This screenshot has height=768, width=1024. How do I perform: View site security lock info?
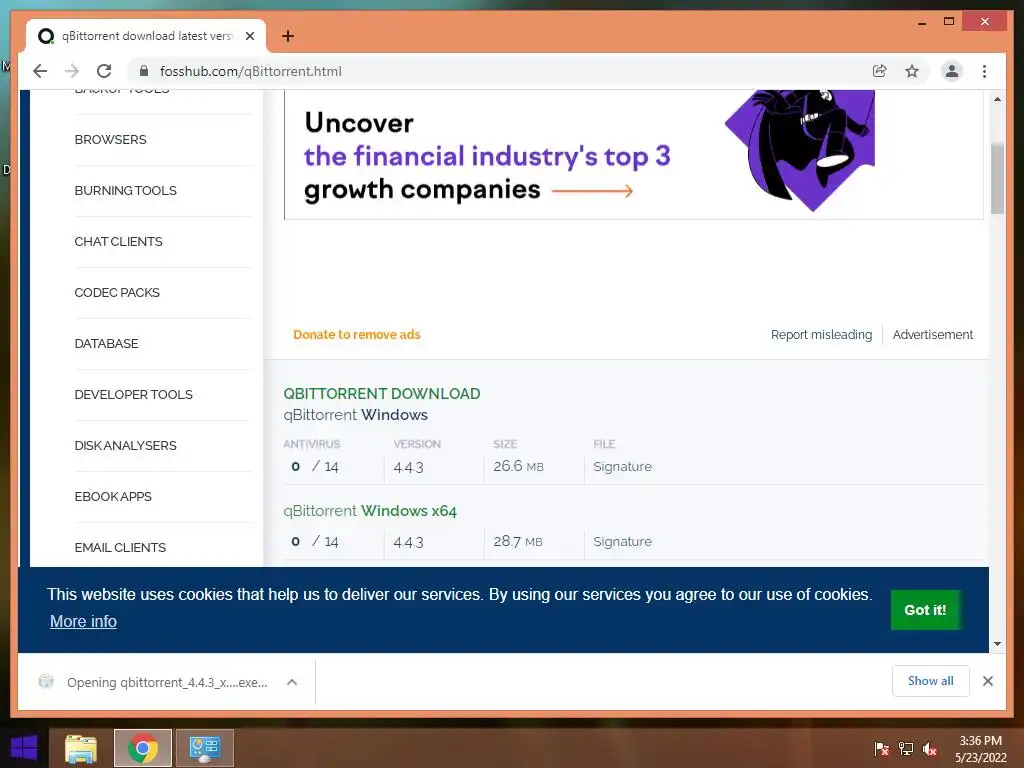(x=144, y=71)
